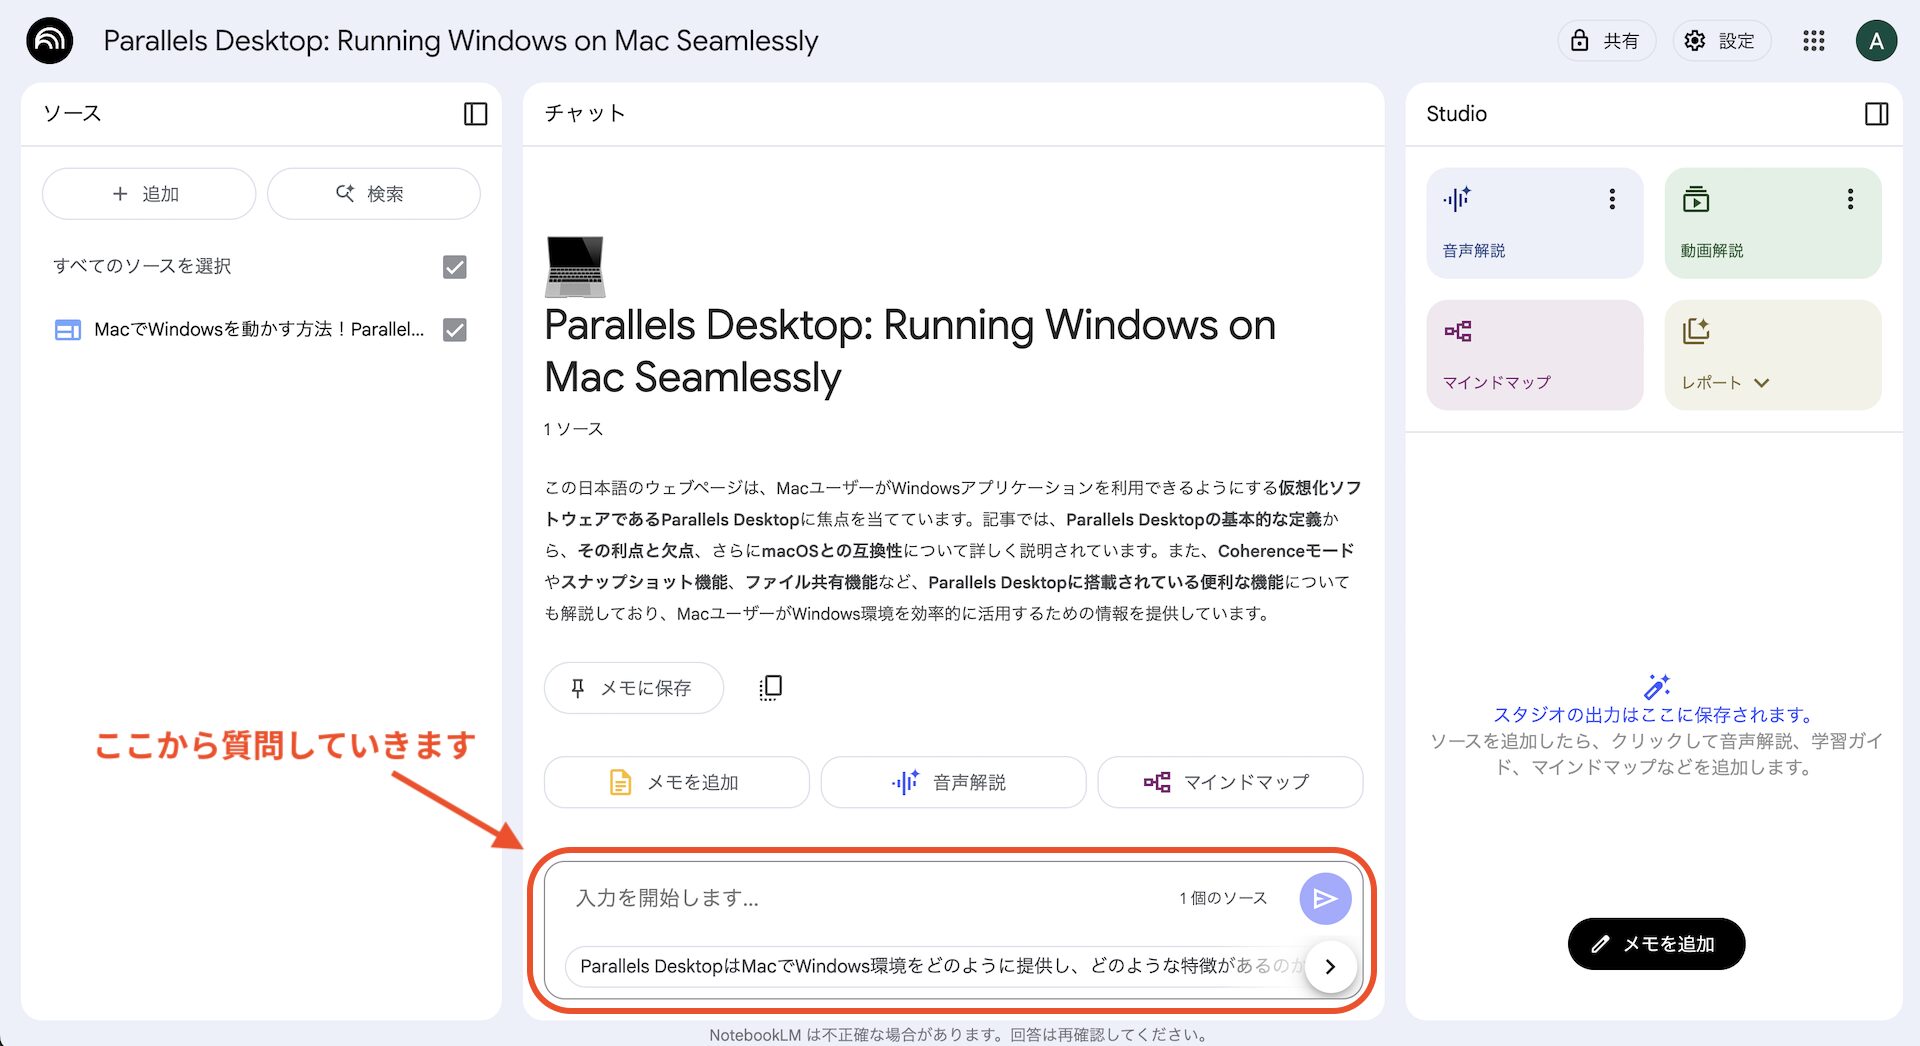Open the Google apps grid icon
The image size is (1920, 1046).
(x=1814, y=41)
